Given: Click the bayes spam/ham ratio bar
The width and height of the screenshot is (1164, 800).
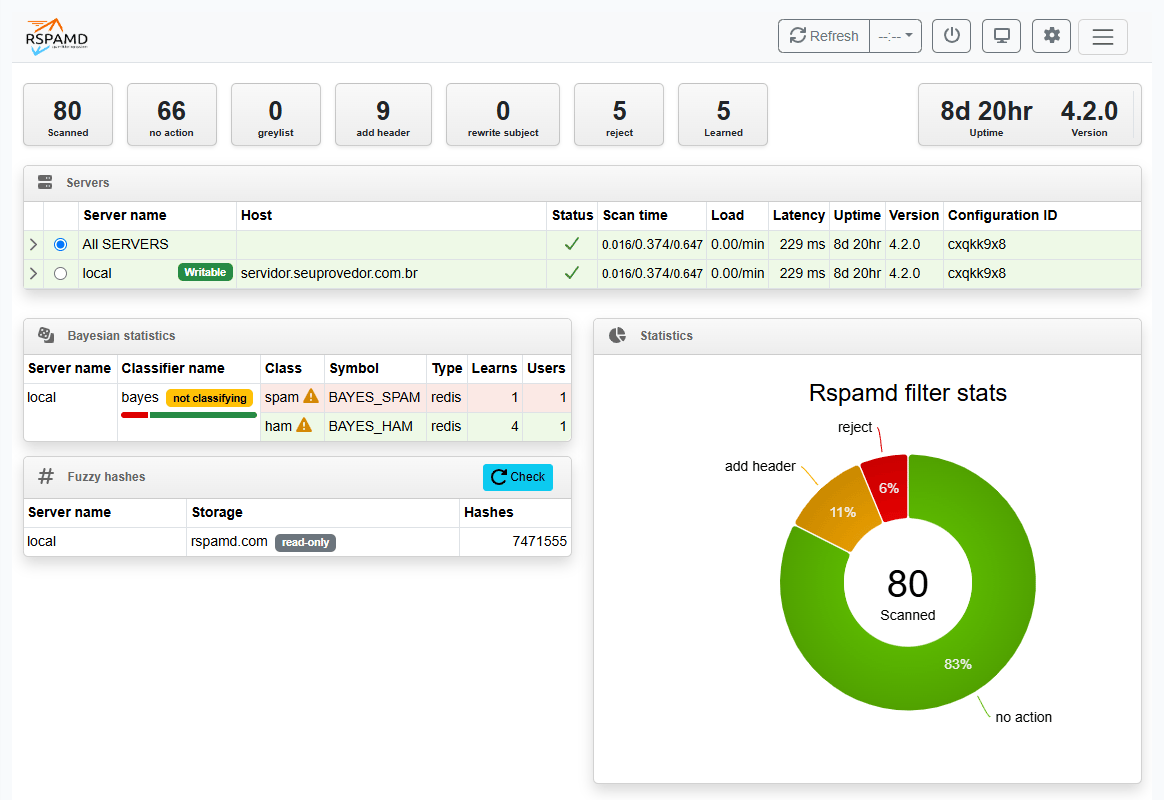Looking at the screenshot, I should [x=189, y=415].
